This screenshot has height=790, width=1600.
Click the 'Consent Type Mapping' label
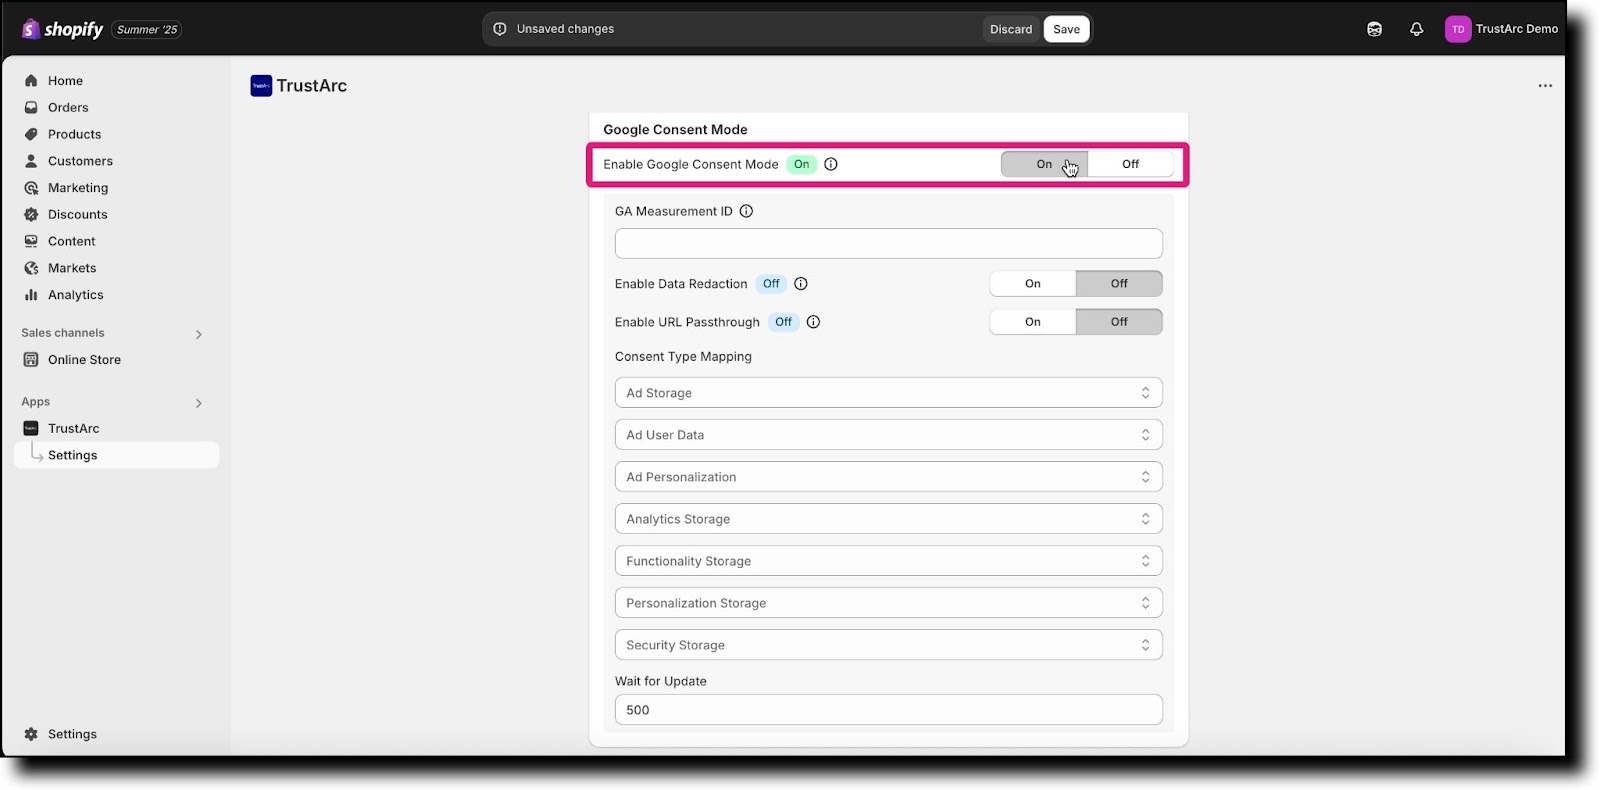pyautogui.click(x=683, y=357)
